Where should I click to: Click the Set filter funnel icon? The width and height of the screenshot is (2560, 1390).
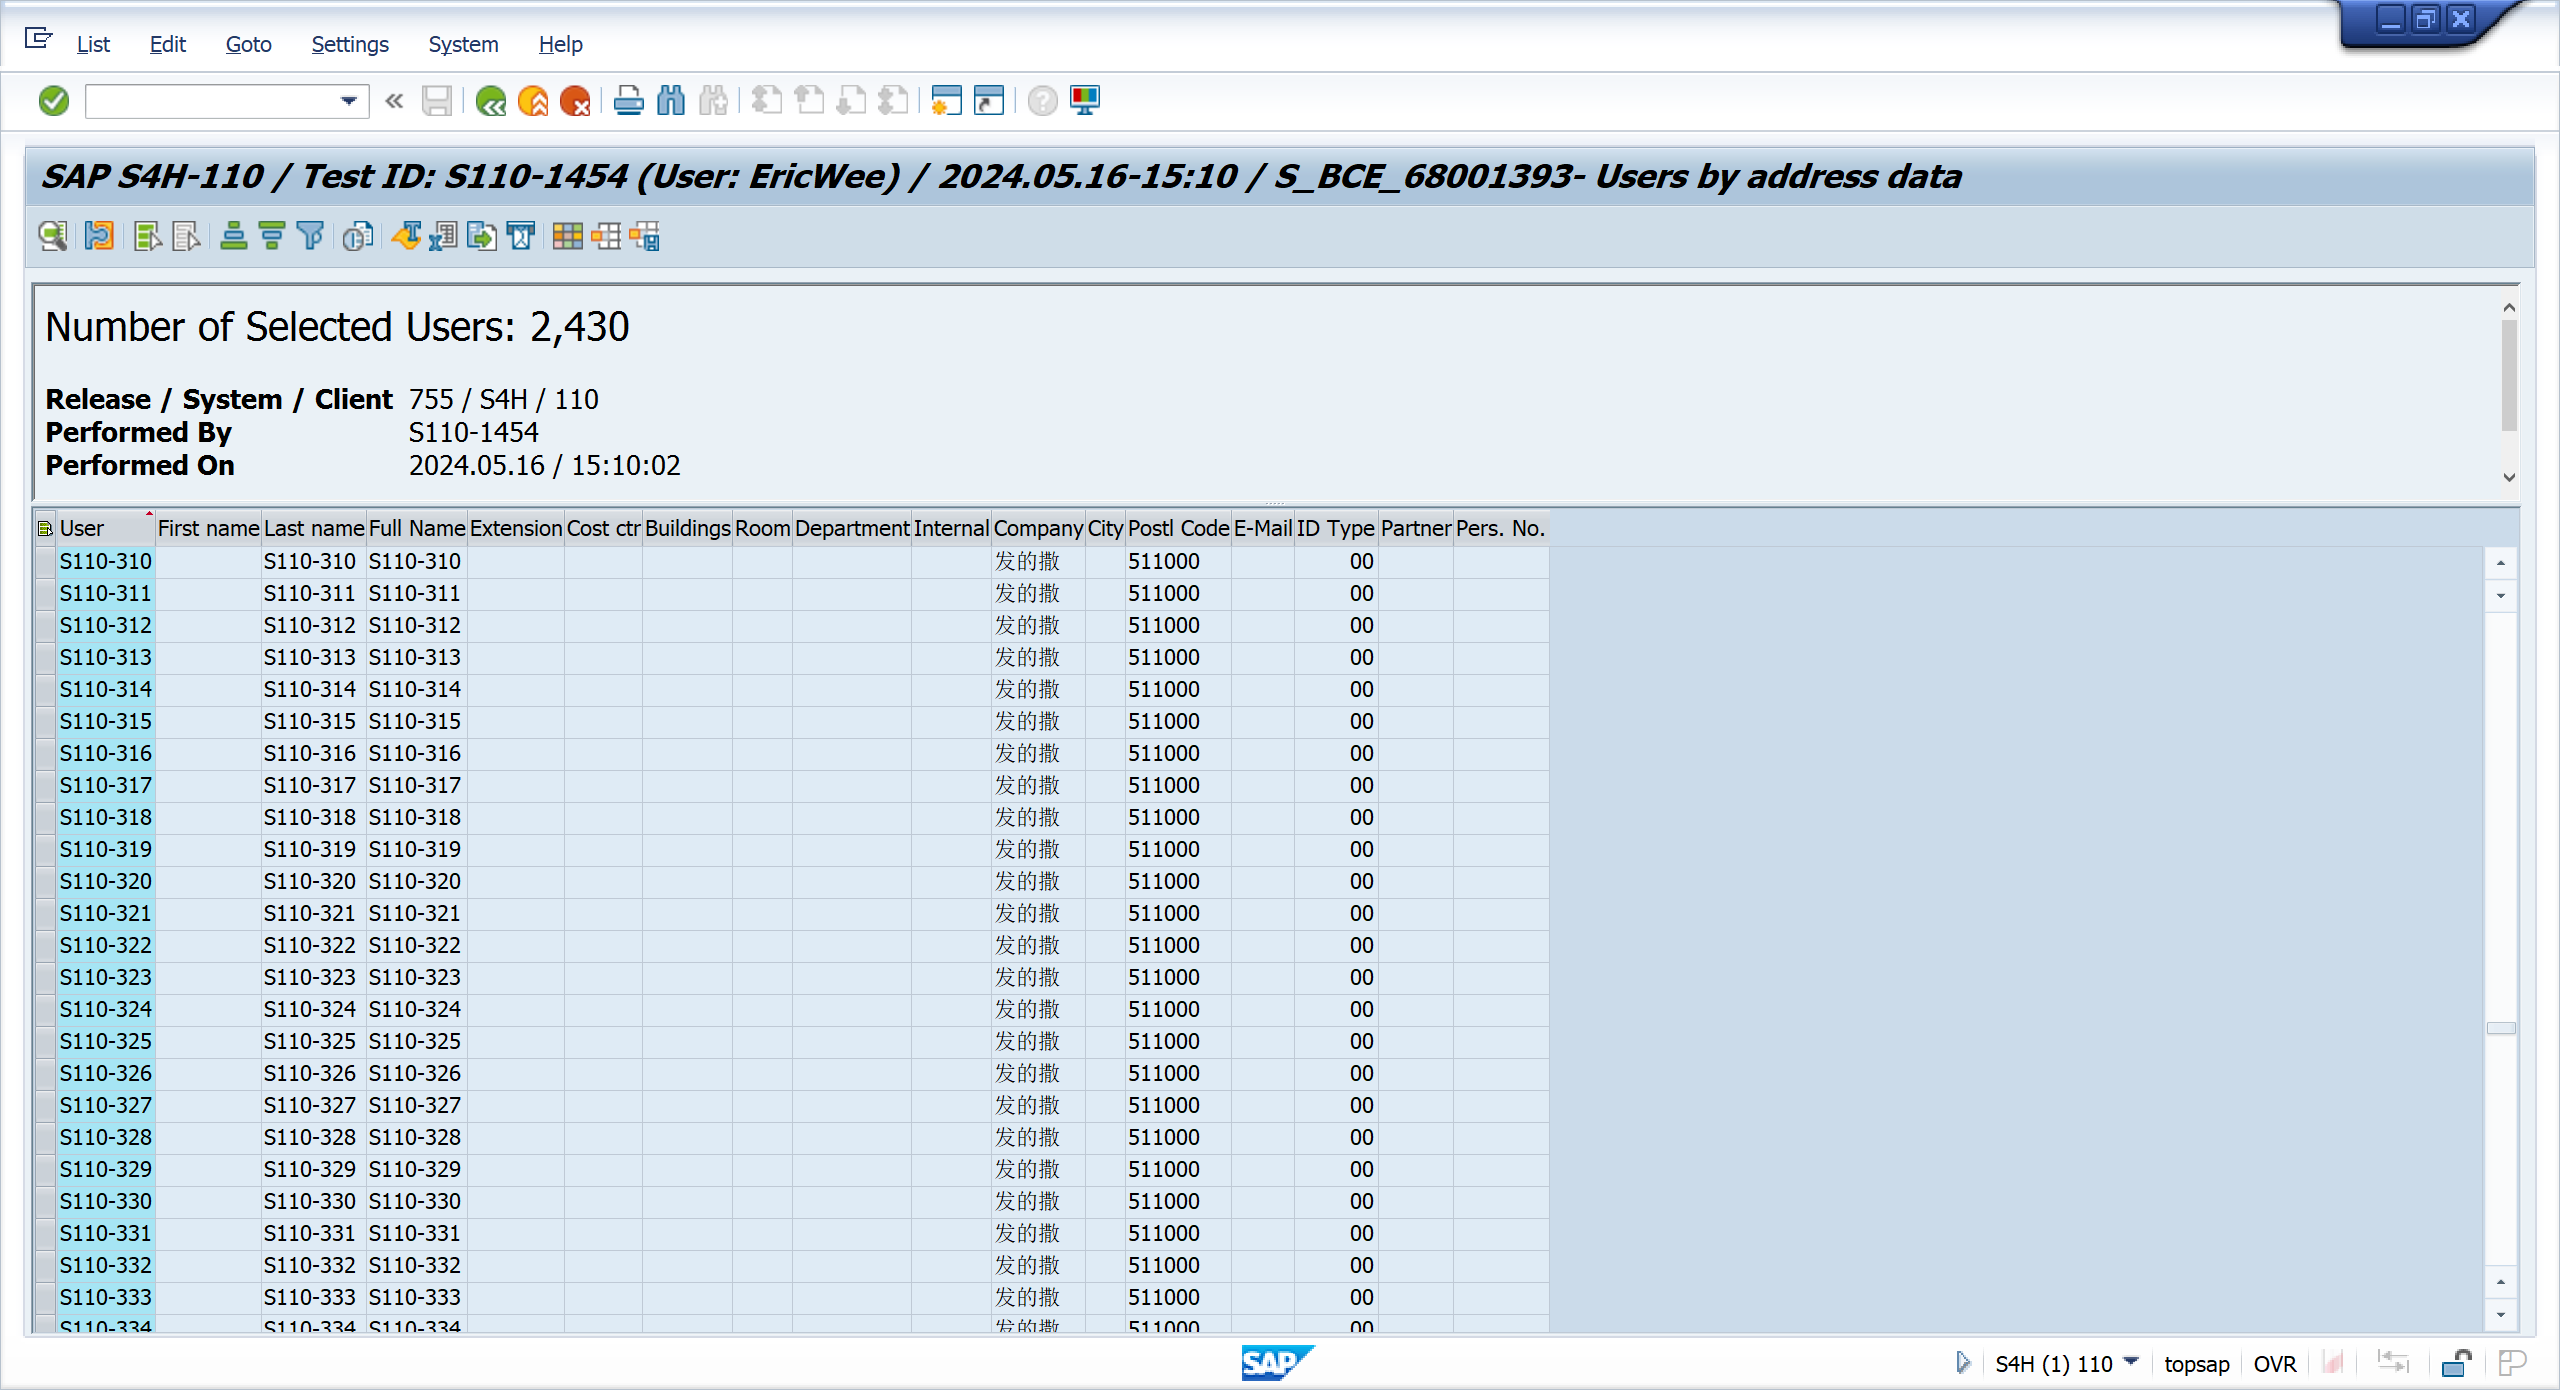click(311, 237)
